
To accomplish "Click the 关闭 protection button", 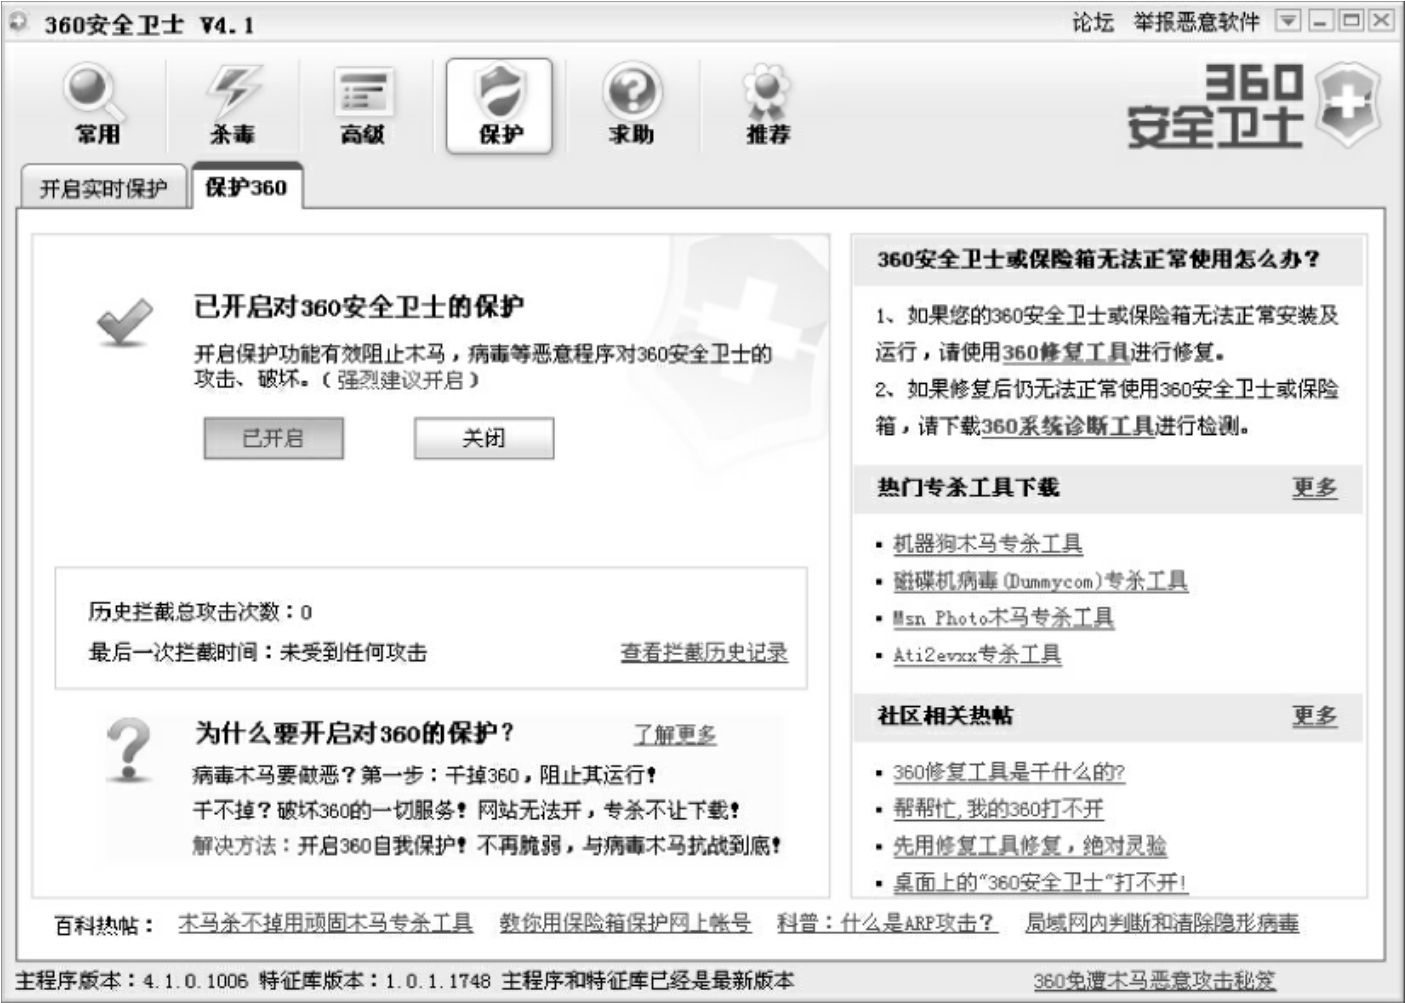I will (484, 438).
